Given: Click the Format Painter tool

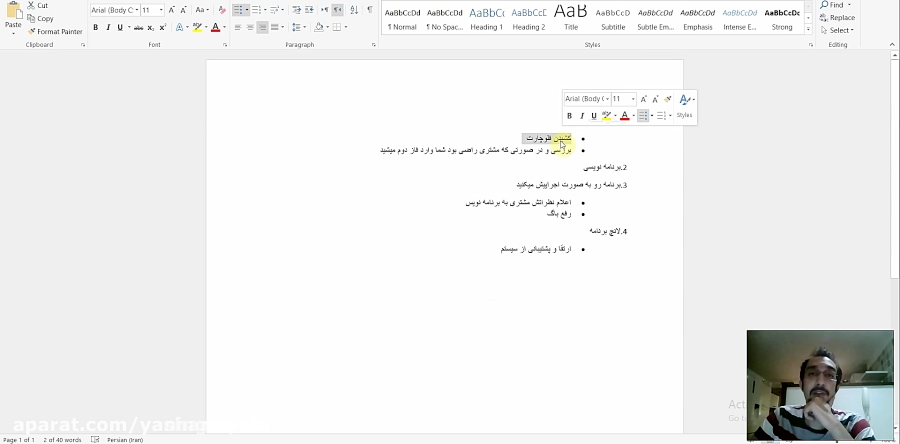Looking at the screenshot, I should pyautogui.click(x=55, y=32).
